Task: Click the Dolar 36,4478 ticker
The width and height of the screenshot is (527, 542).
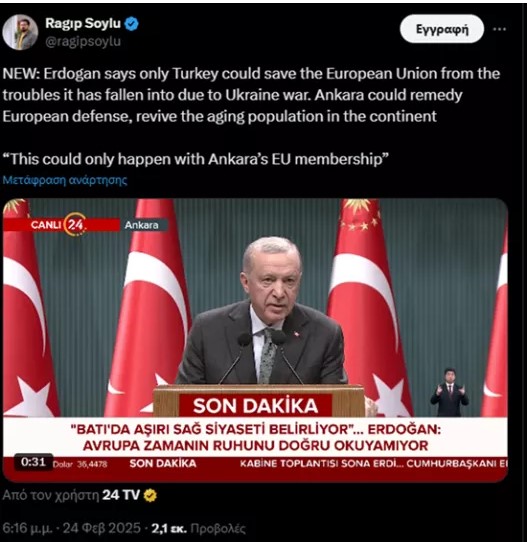Action: pos(80,464)
